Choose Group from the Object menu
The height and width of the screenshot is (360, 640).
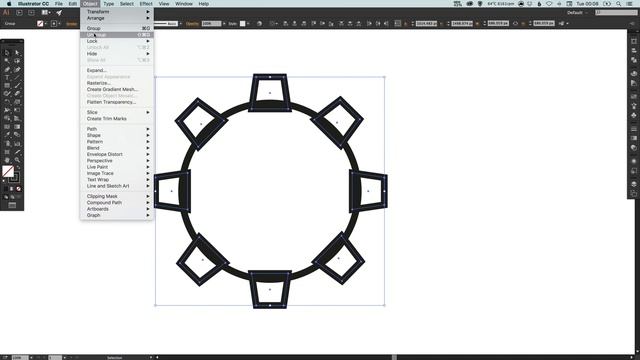[117, 29]
